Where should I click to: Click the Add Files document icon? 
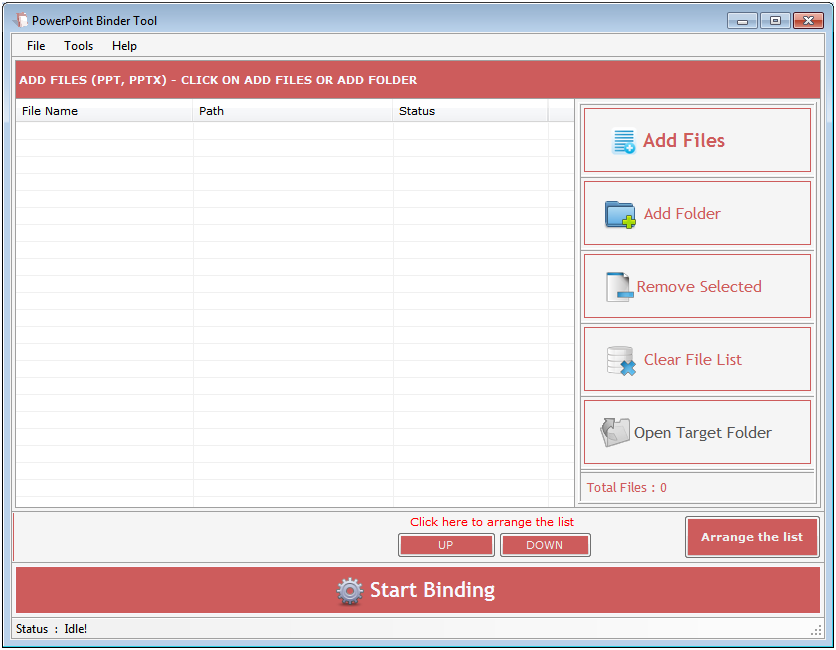pyautogui.click(x=623, y=141)
